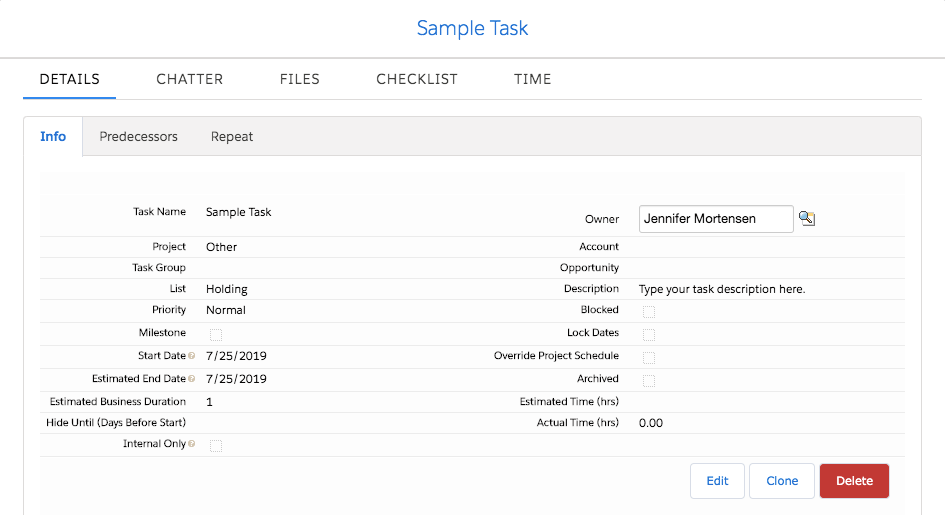945x515 pixels.
Task: Click the Task Group label
Action: [x=159, y=267]
